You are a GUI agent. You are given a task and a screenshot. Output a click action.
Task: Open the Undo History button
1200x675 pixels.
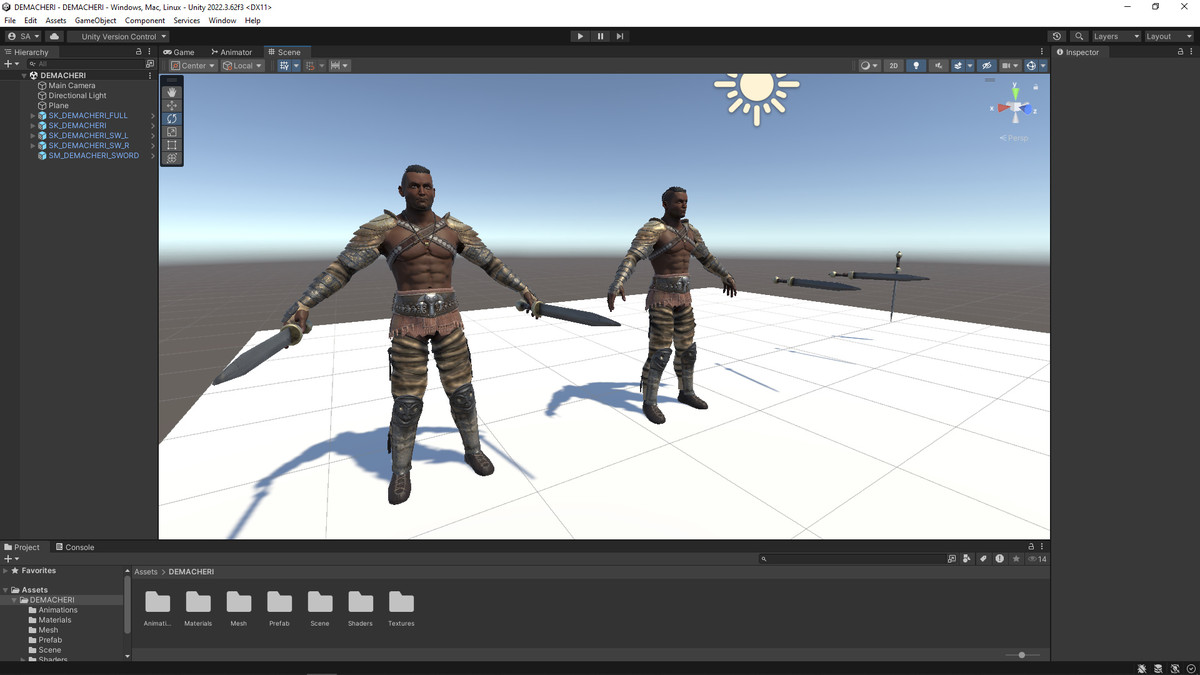click(x=1057, y=36)
